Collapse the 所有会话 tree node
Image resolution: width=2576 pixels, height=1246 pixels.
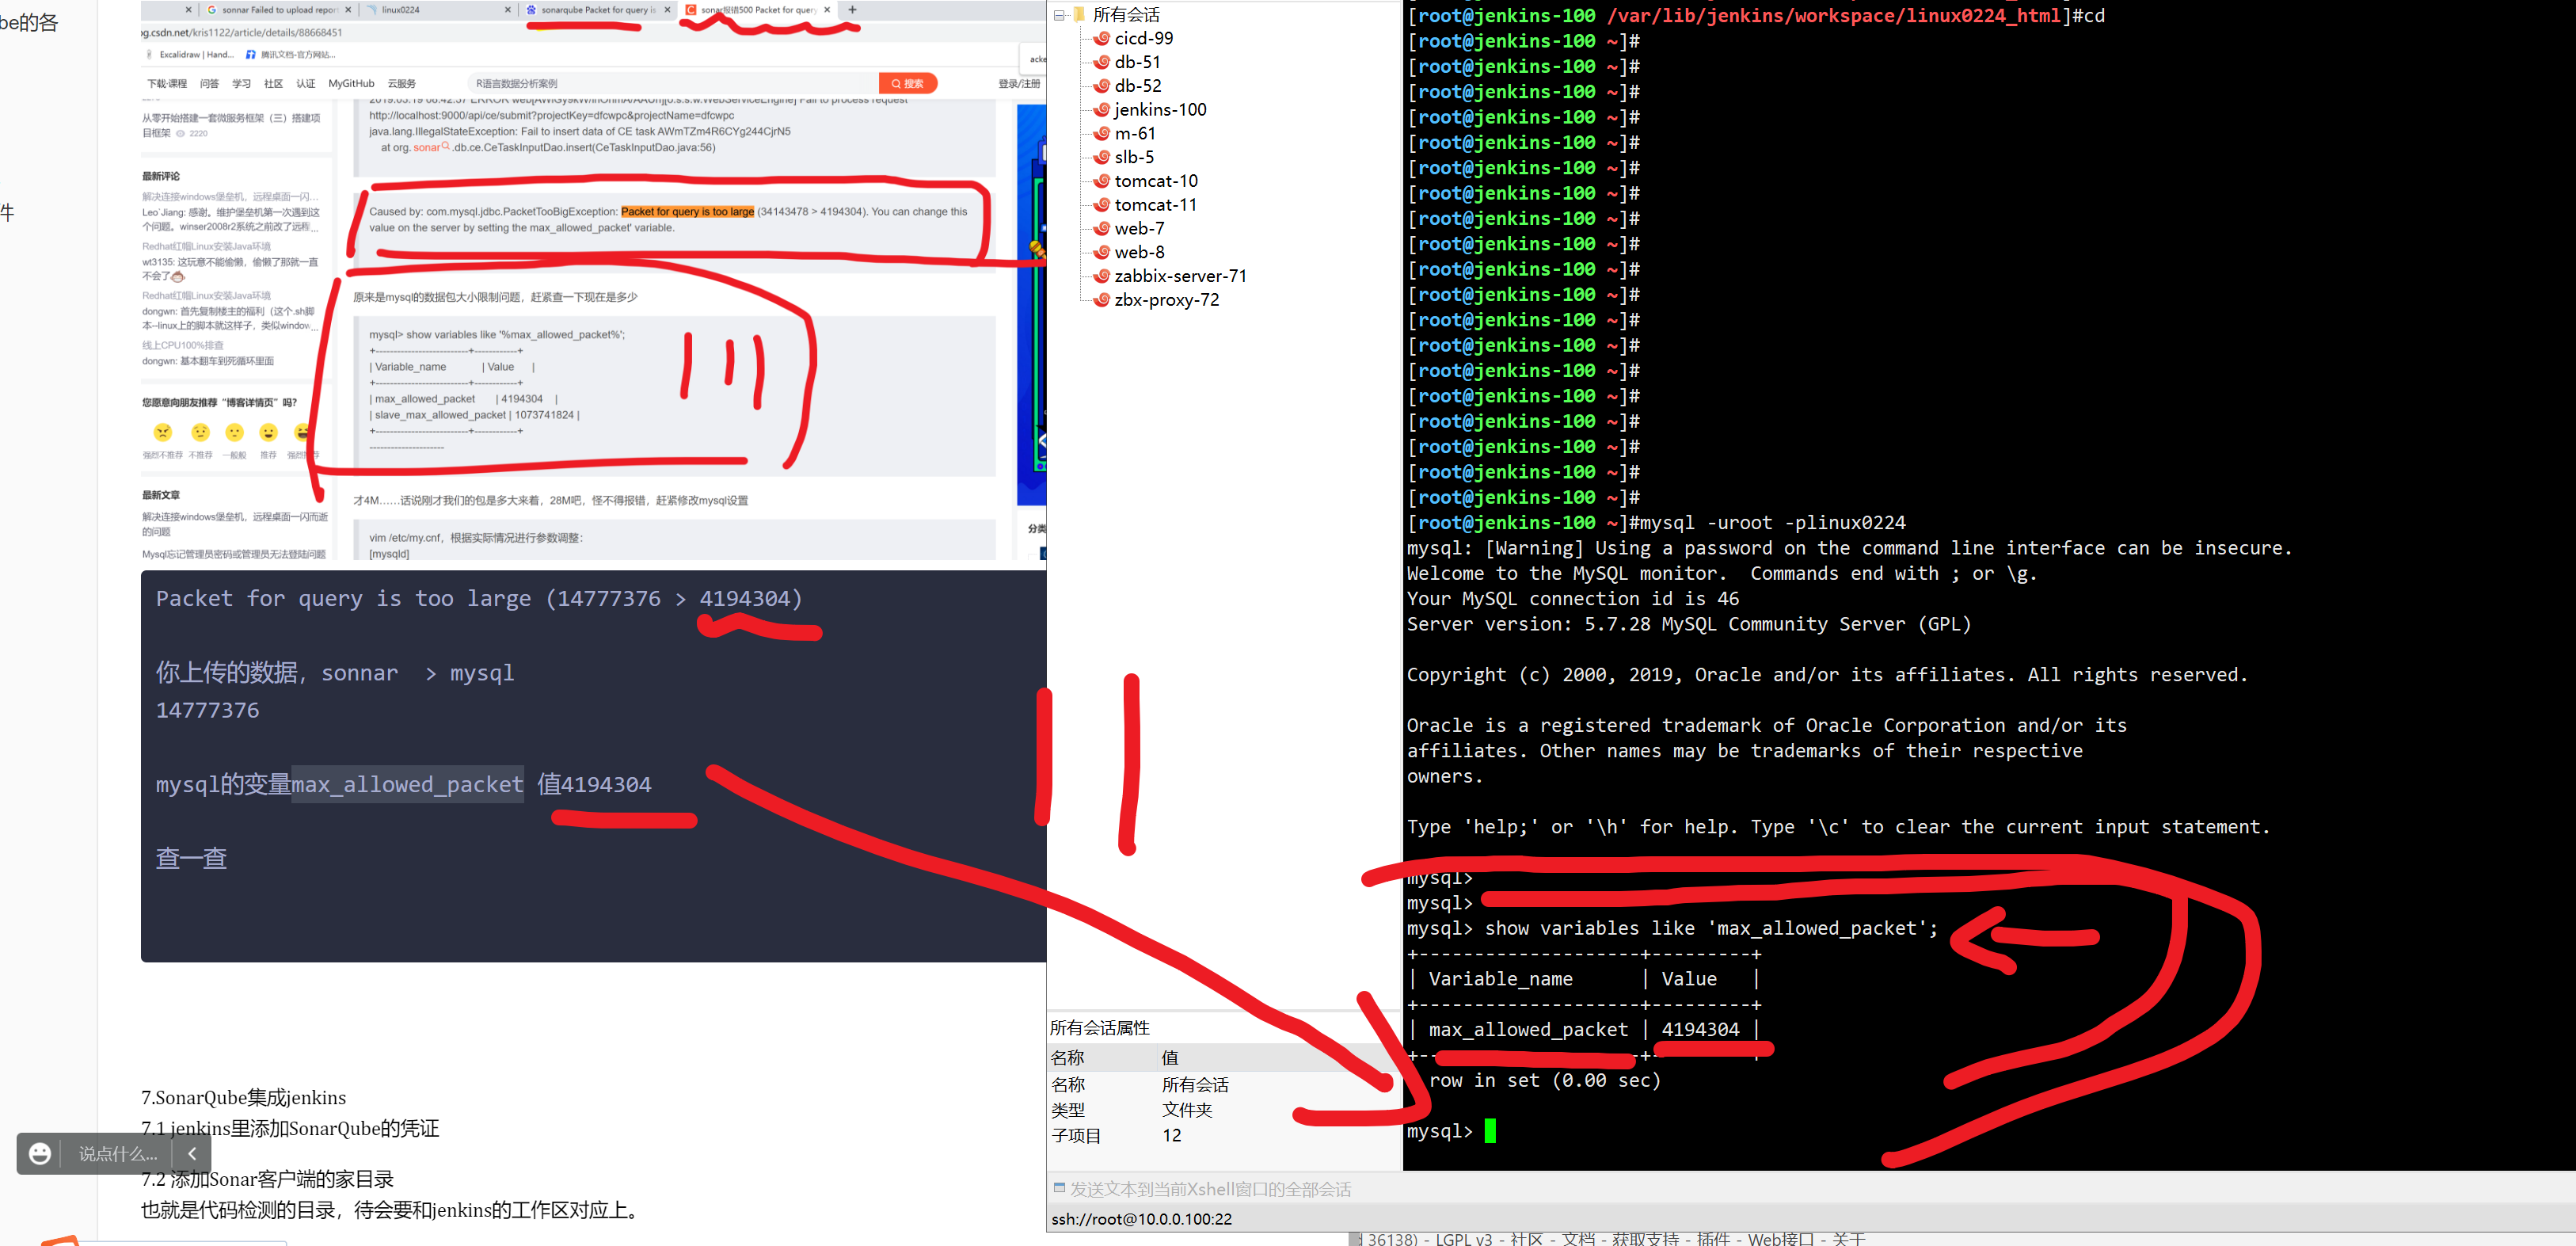click(x=1059, y=15)
